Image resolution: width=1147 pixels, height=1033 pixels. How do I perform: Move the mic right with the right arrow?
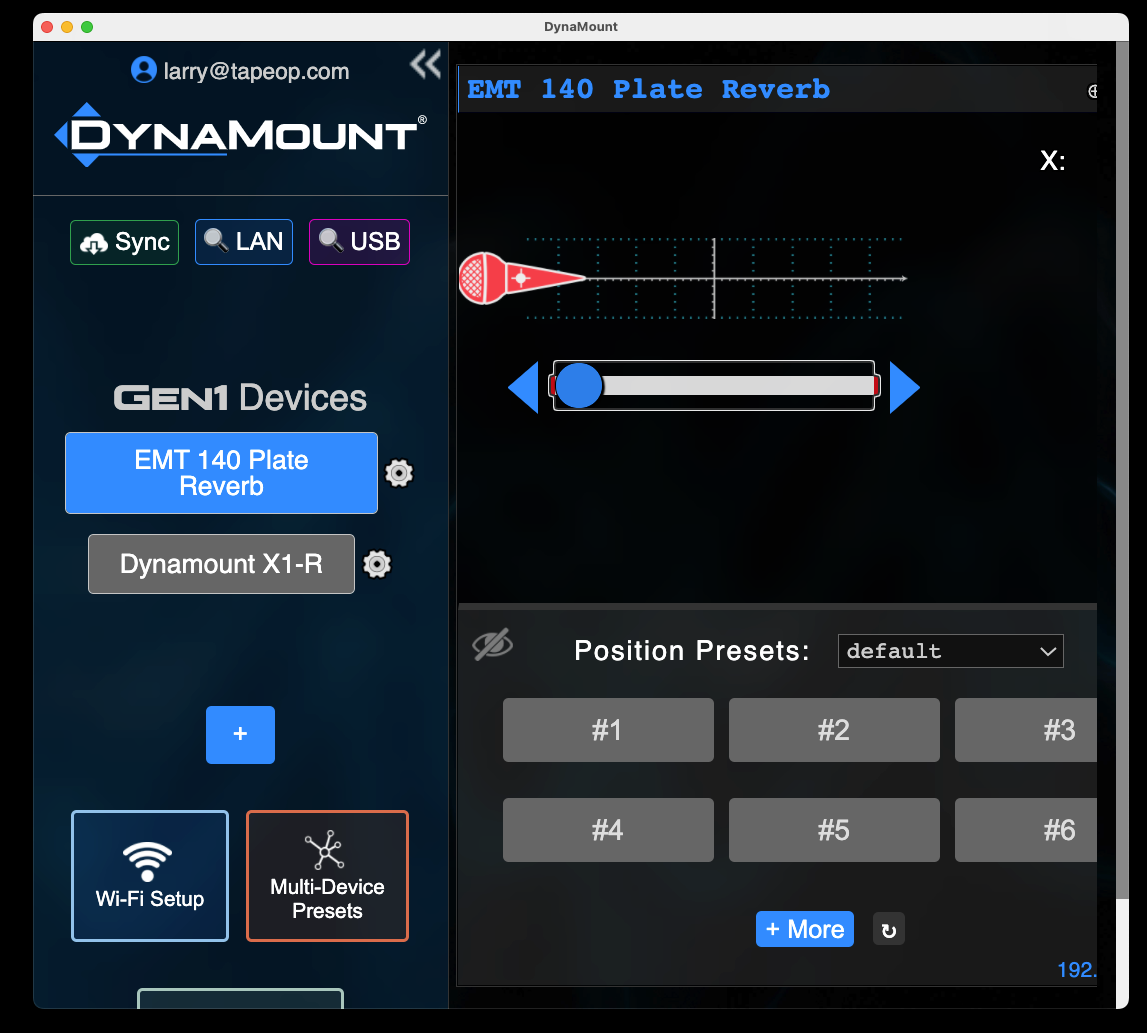pyautogui.click(x=904, y=387)
